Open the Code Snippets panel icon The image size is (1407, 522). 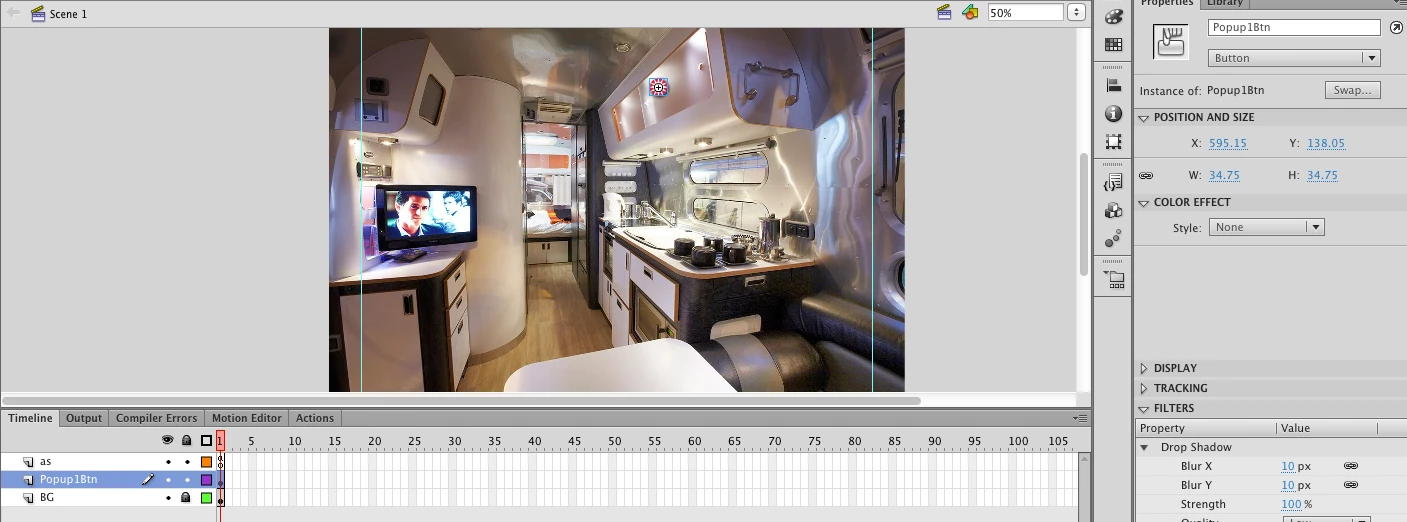(1113, 183)
